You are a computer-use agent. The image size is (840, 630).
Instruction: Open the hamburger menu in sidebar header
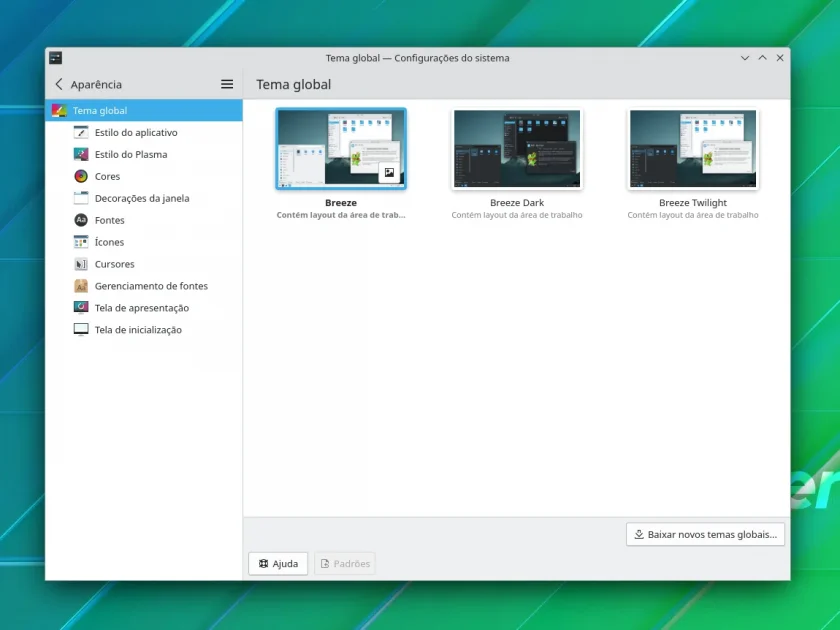click(227, 84)
